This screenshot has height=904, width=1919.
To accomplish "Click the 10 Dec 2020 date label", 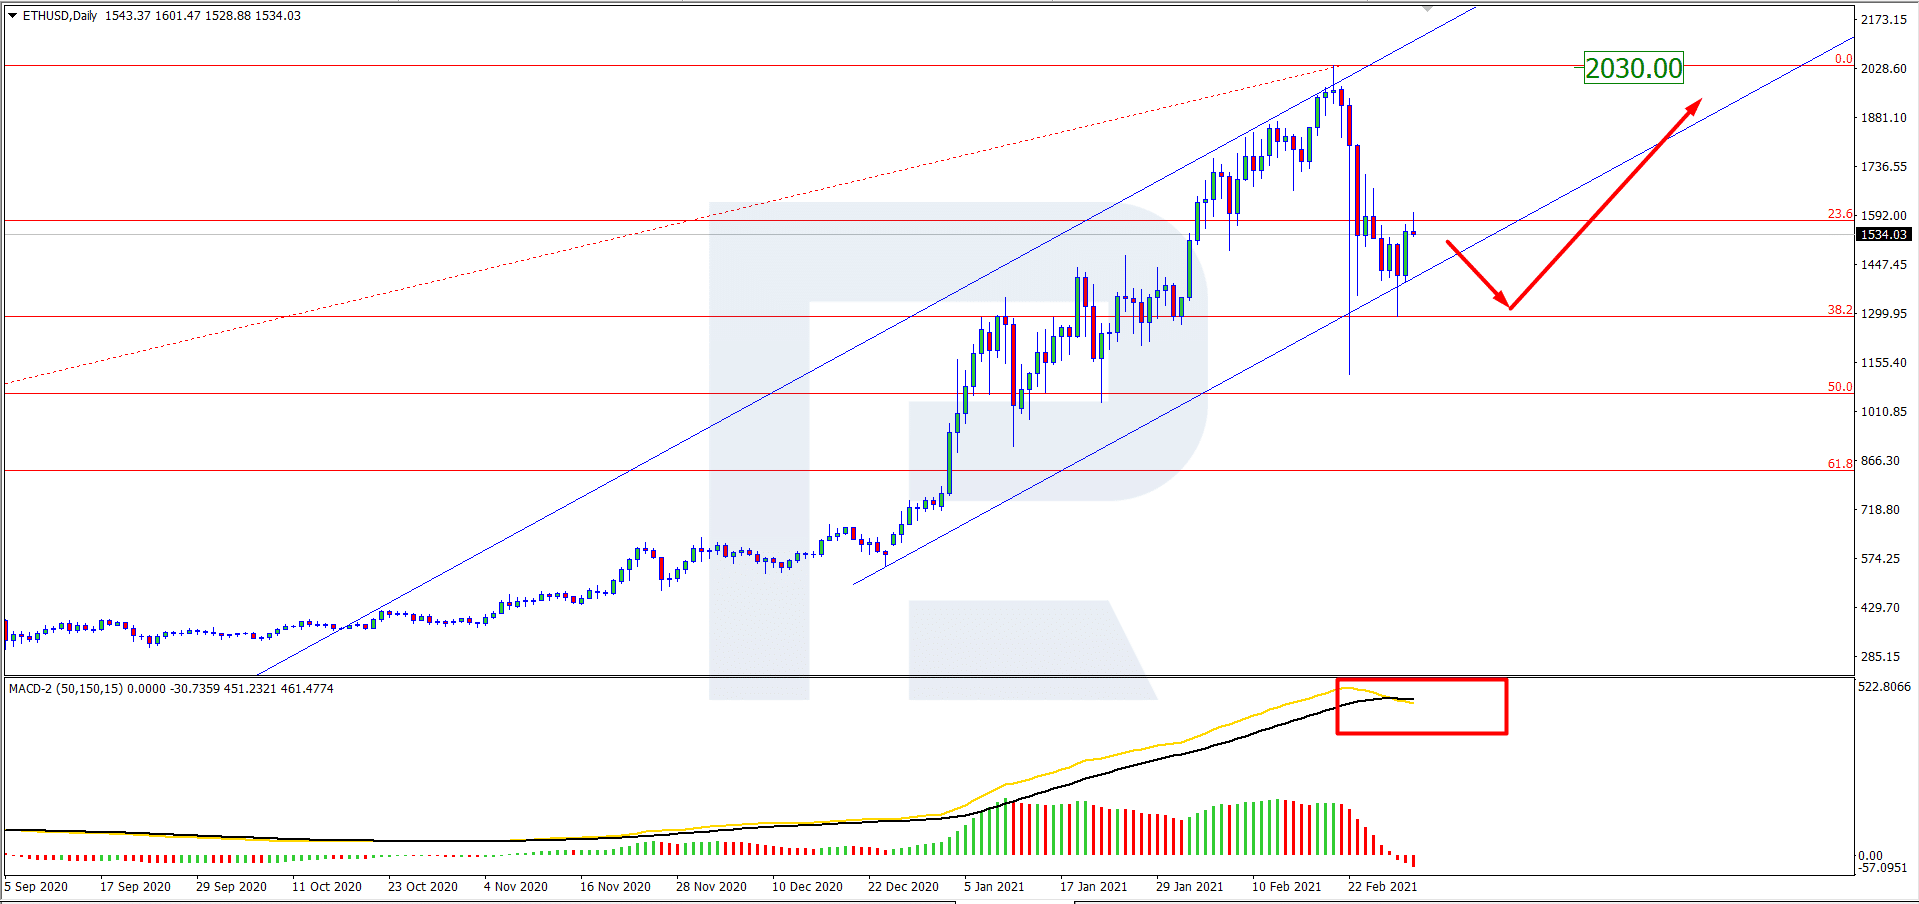I will 807,887.
